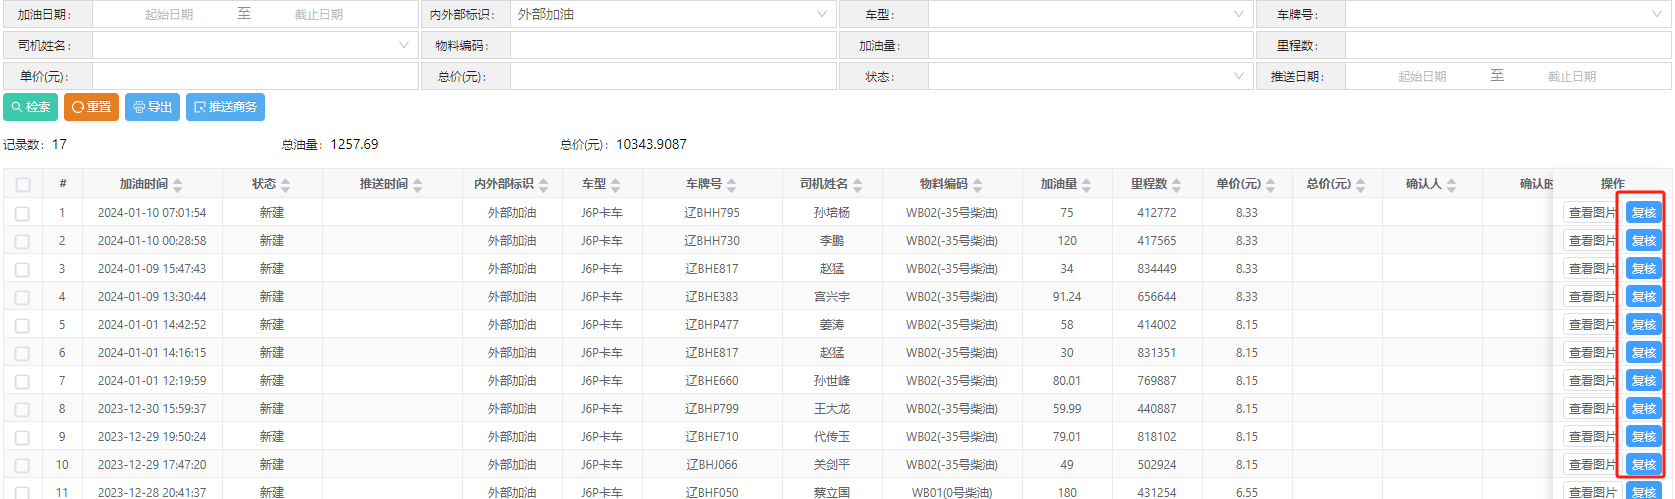Toggle the select-all checkbox in table header
Viewport: 1675px width, 499px height.
click(x=23, y=185)
